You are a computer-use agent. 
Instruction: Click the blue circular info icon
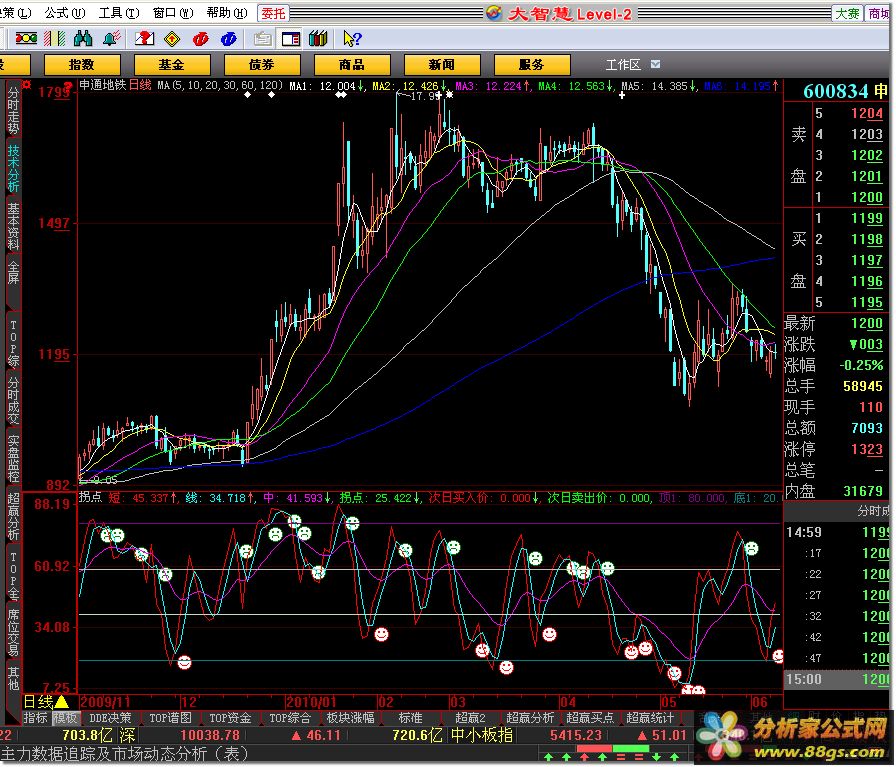(230, 38)
